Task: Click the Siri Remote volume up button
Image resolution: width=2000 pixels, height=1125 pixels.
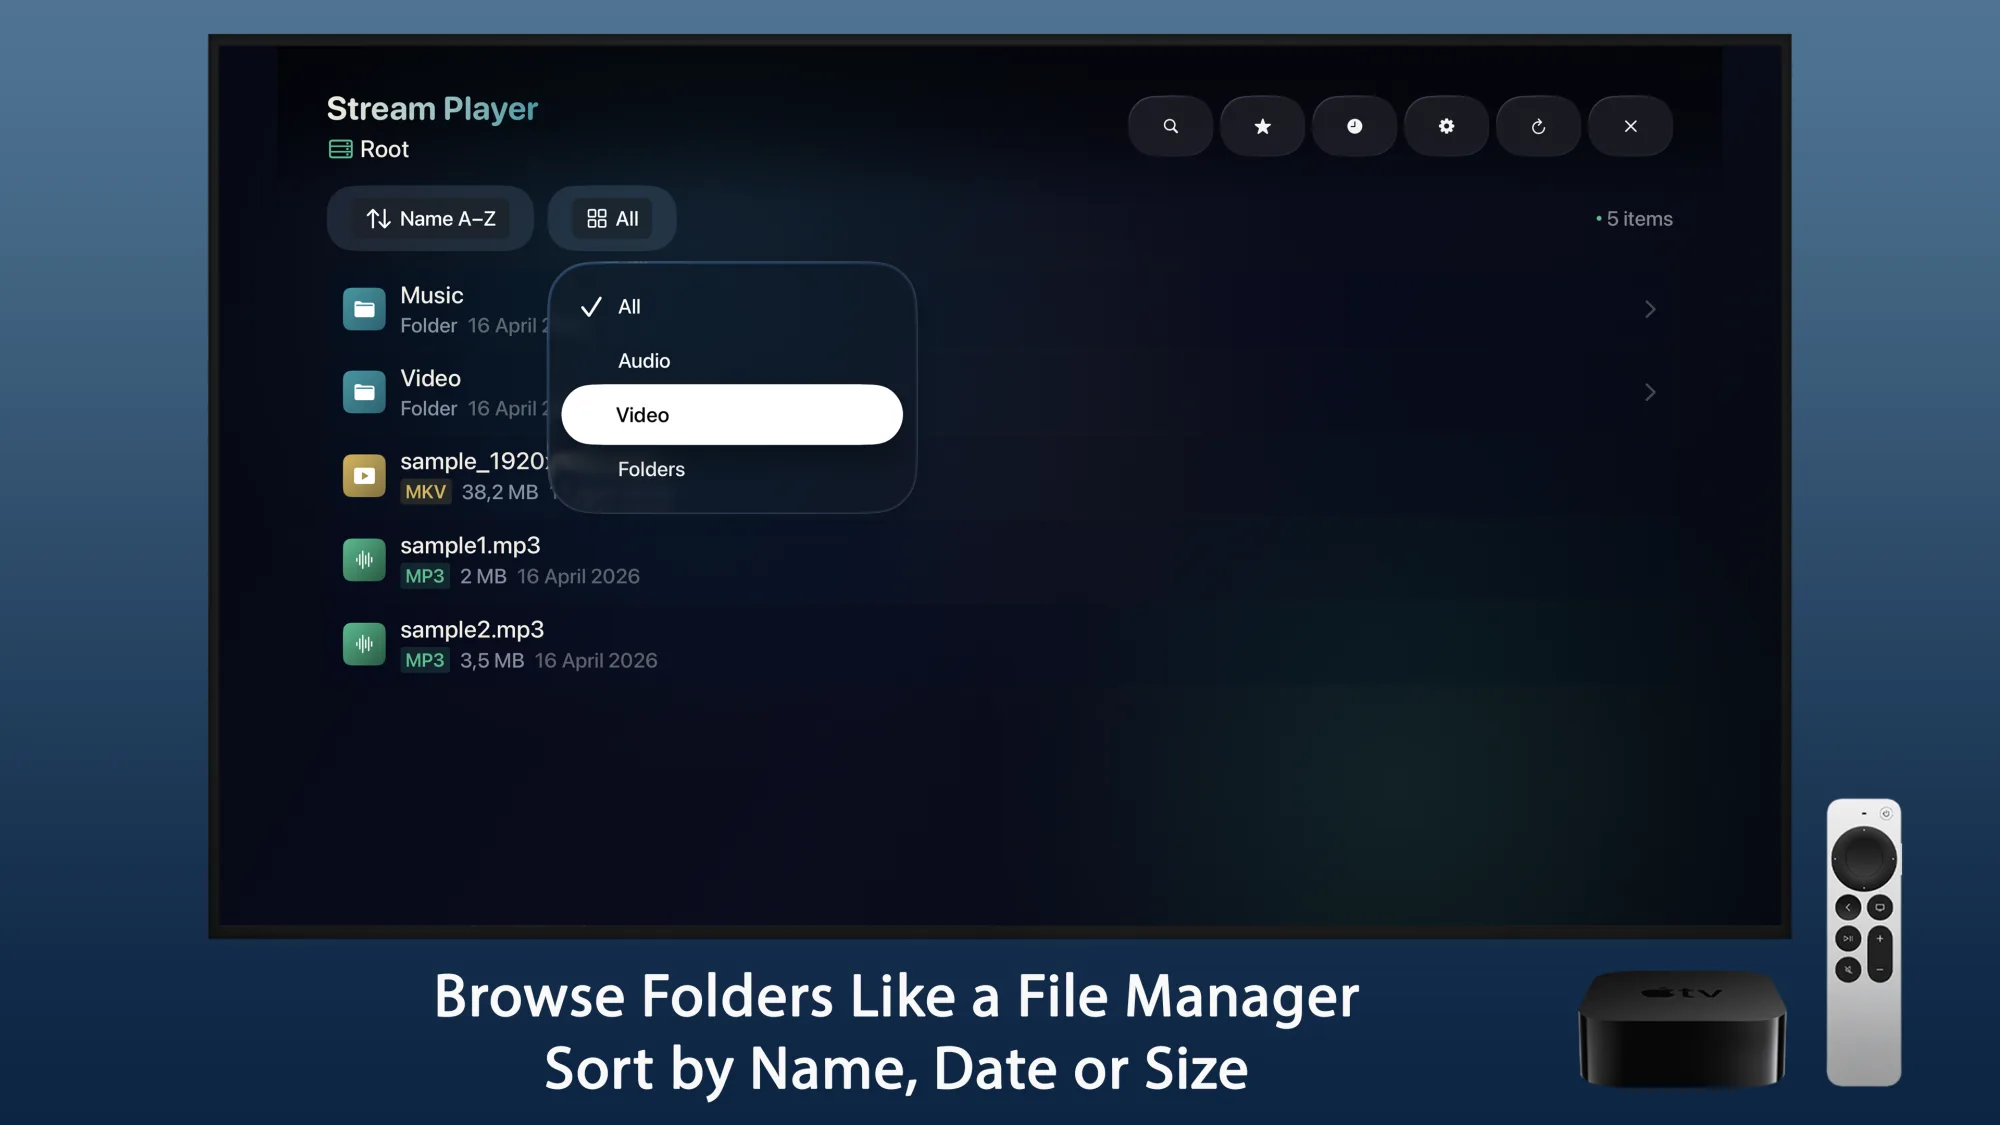Action: [x=1880, y=939]
